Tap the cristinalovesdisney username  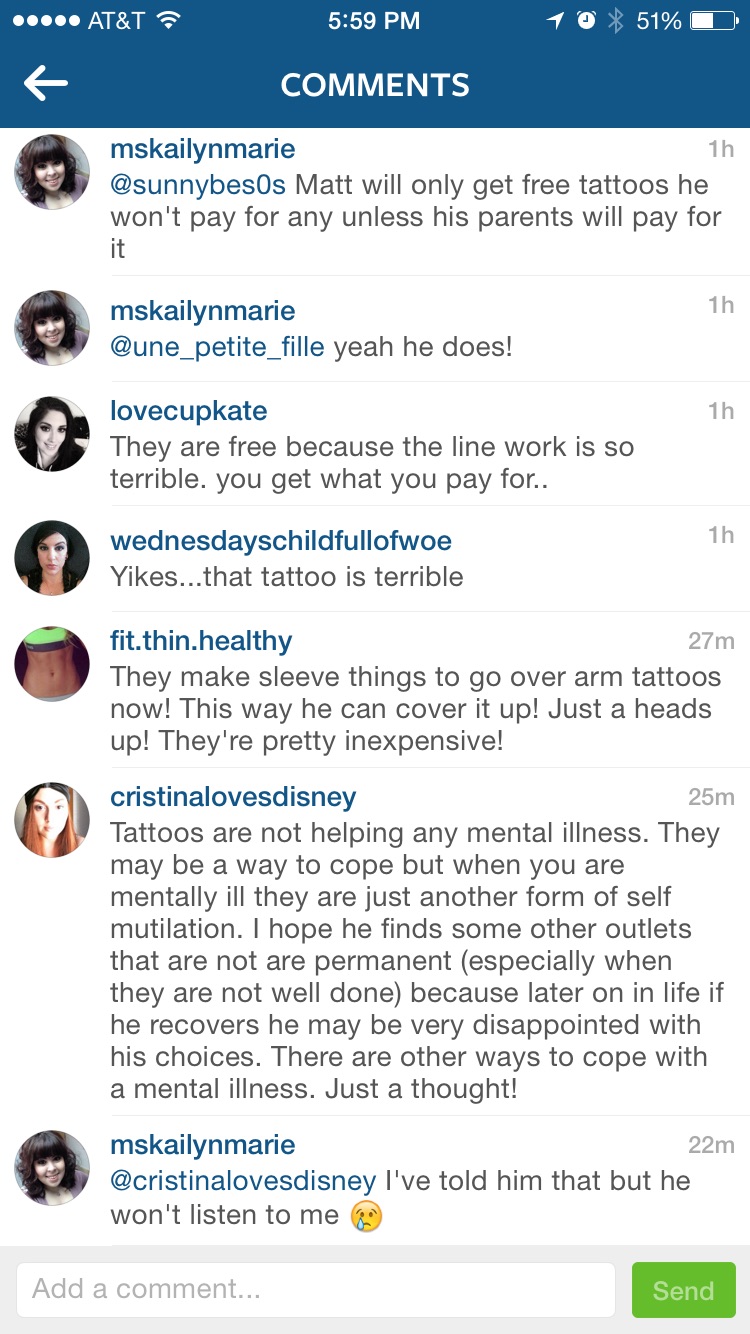point(233,797)
